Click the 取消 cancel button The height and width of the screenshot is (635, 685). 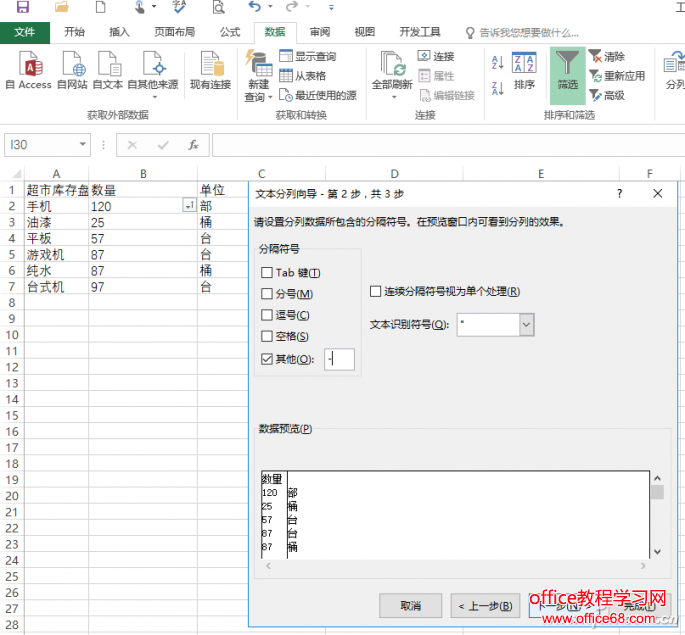[410, 605]
